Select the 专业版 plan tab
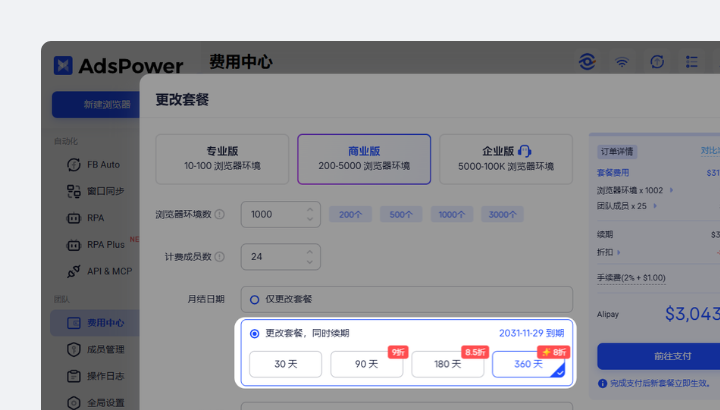Screen dimensions: 720x410 click(x=222, y=159)
